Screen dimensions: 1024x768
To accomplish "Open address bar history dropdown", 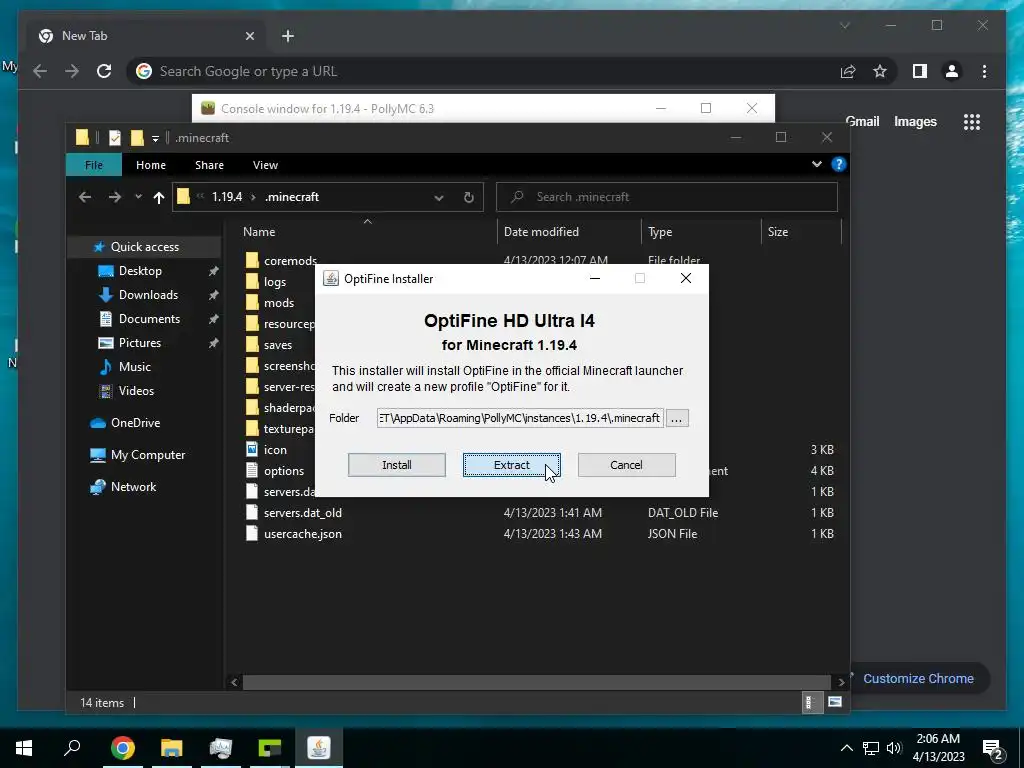I will tap(439, 197).
